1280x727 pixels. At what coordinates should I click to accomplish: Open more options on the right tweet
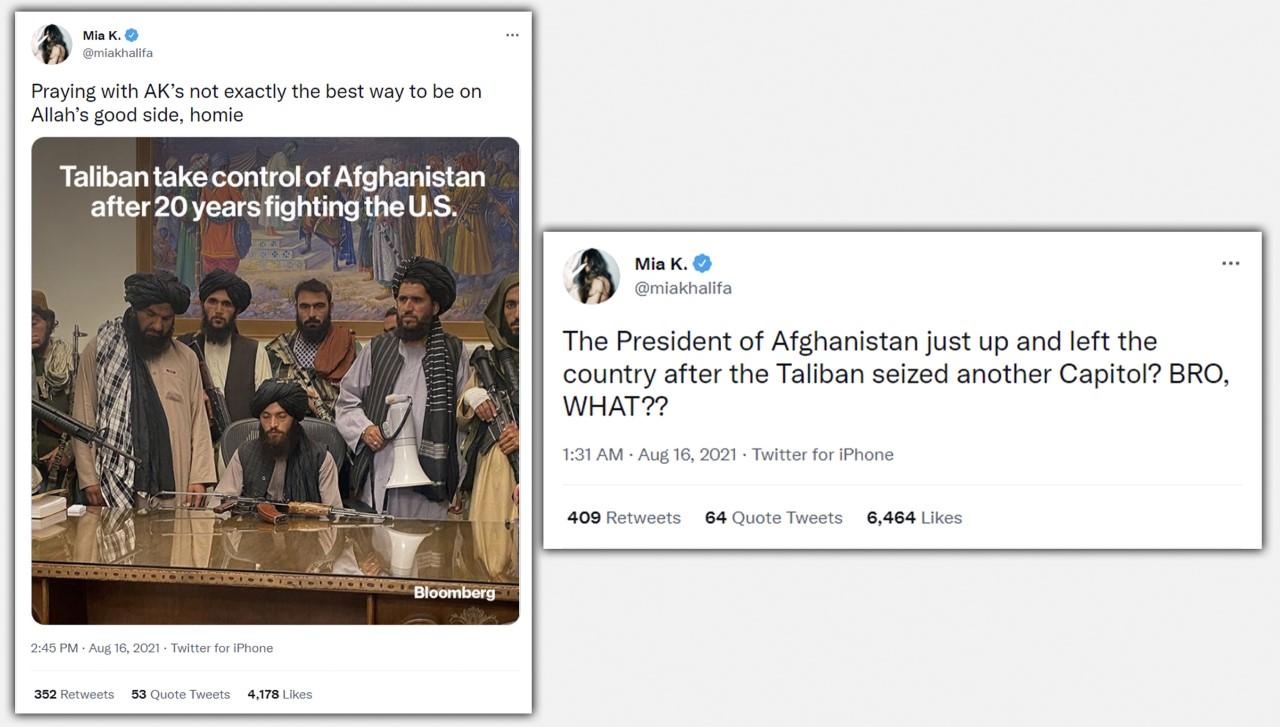coord(1230,264)
